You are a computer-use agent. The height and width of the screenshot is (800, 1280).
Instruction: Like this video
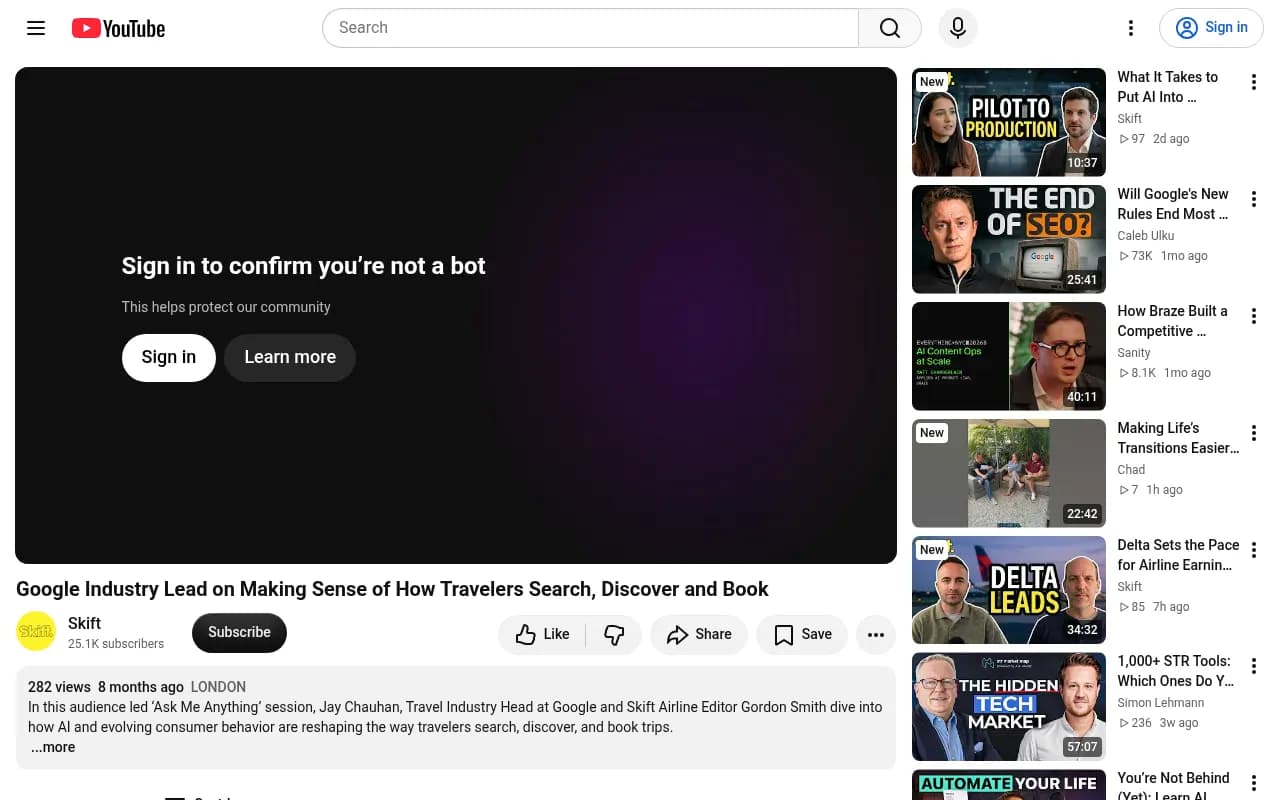543,634
